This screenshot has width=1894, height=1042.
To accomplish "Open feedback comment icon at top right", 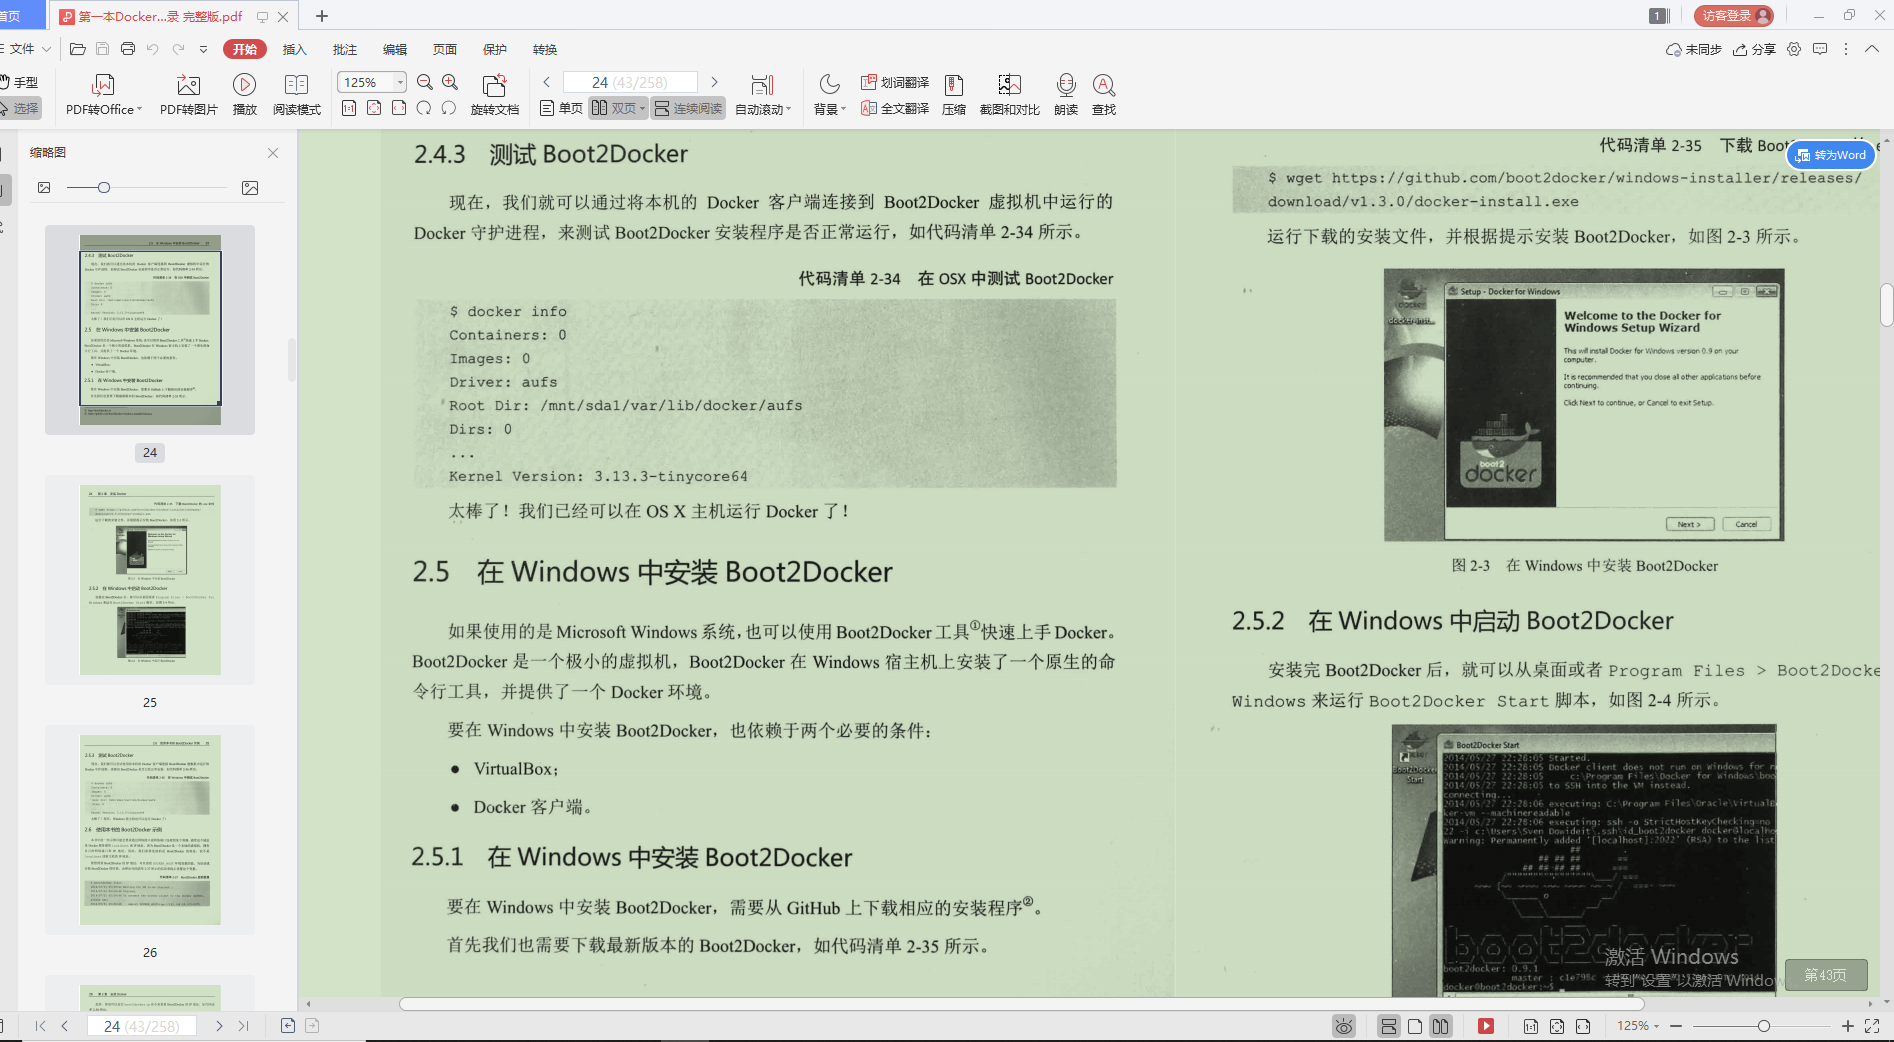I will [x=1820, y=49].
